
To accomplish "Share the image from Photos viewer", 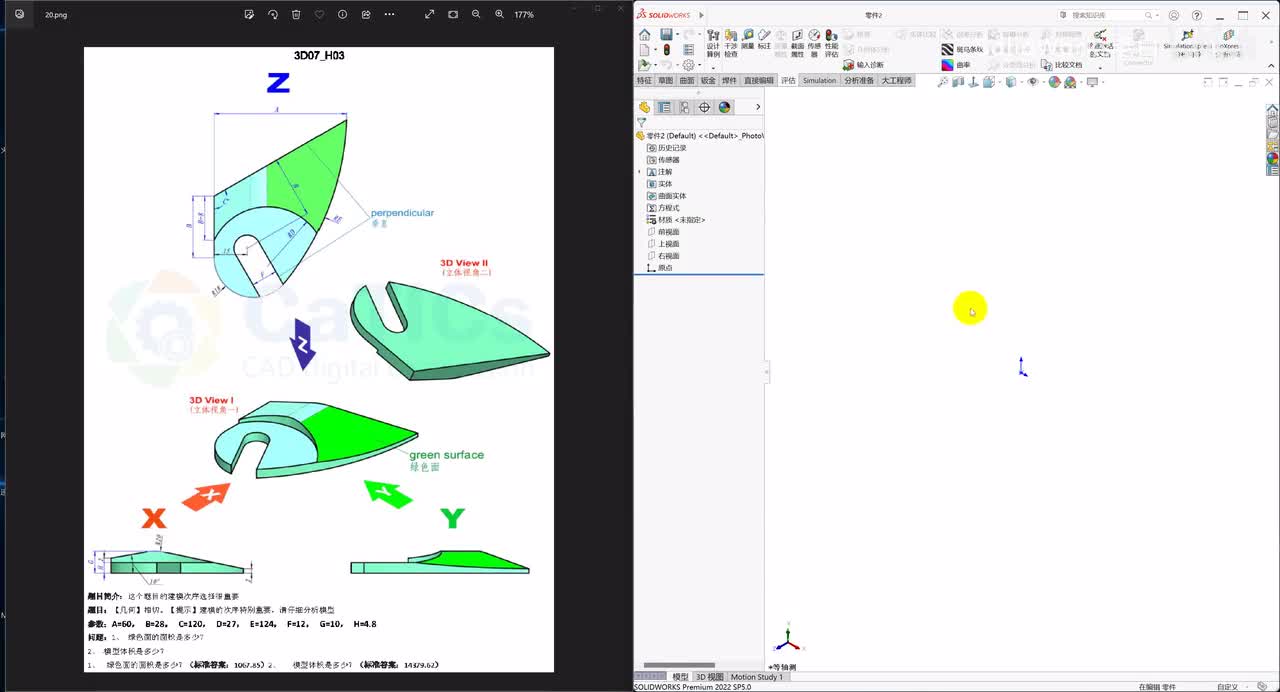I will click(x=366, y=15).
